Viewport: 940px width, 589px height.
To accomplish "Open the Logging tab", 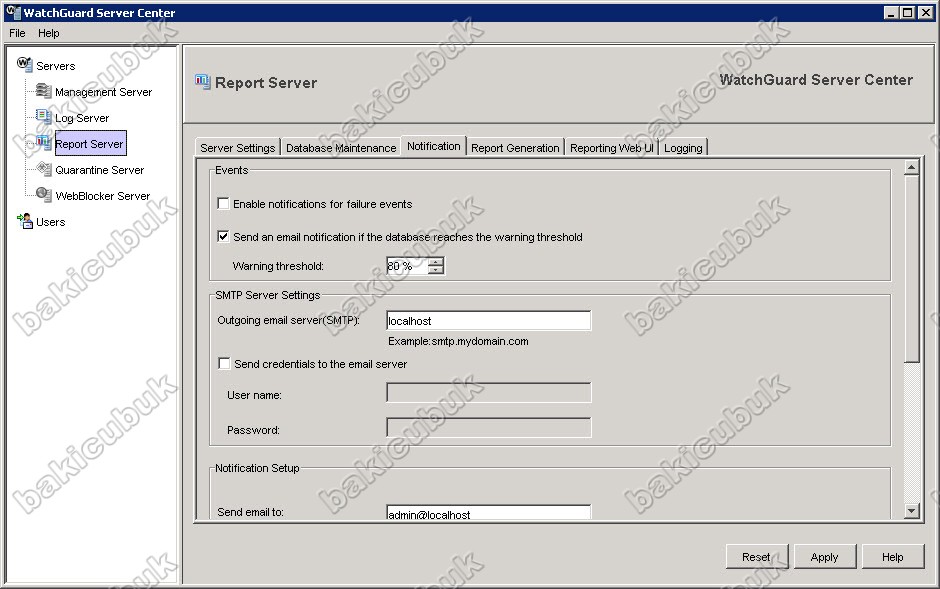I will [683, 147].
